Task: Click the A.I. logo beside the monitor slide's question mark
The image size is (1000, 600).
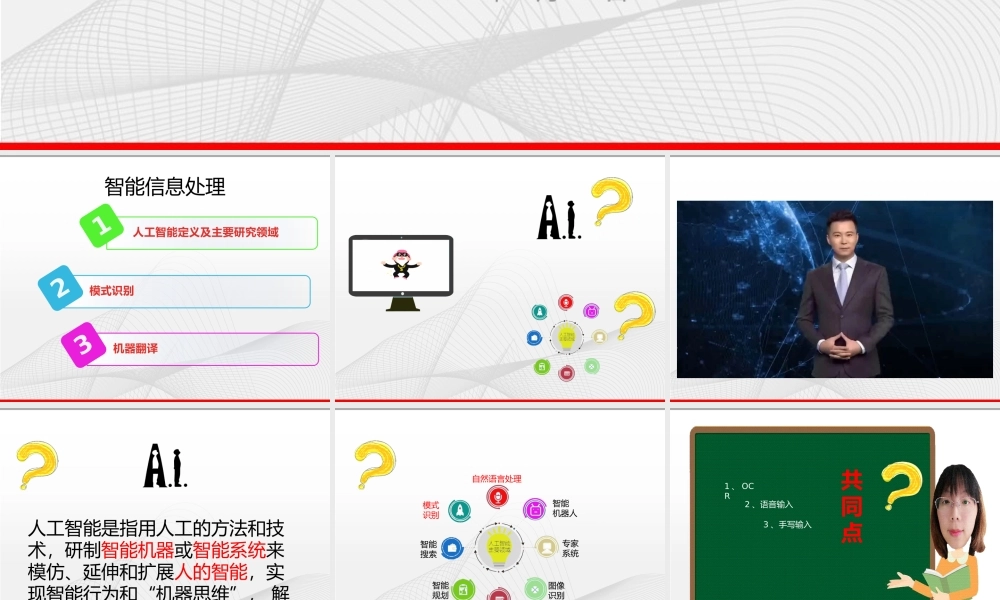Action: click(x=559, y=217)
